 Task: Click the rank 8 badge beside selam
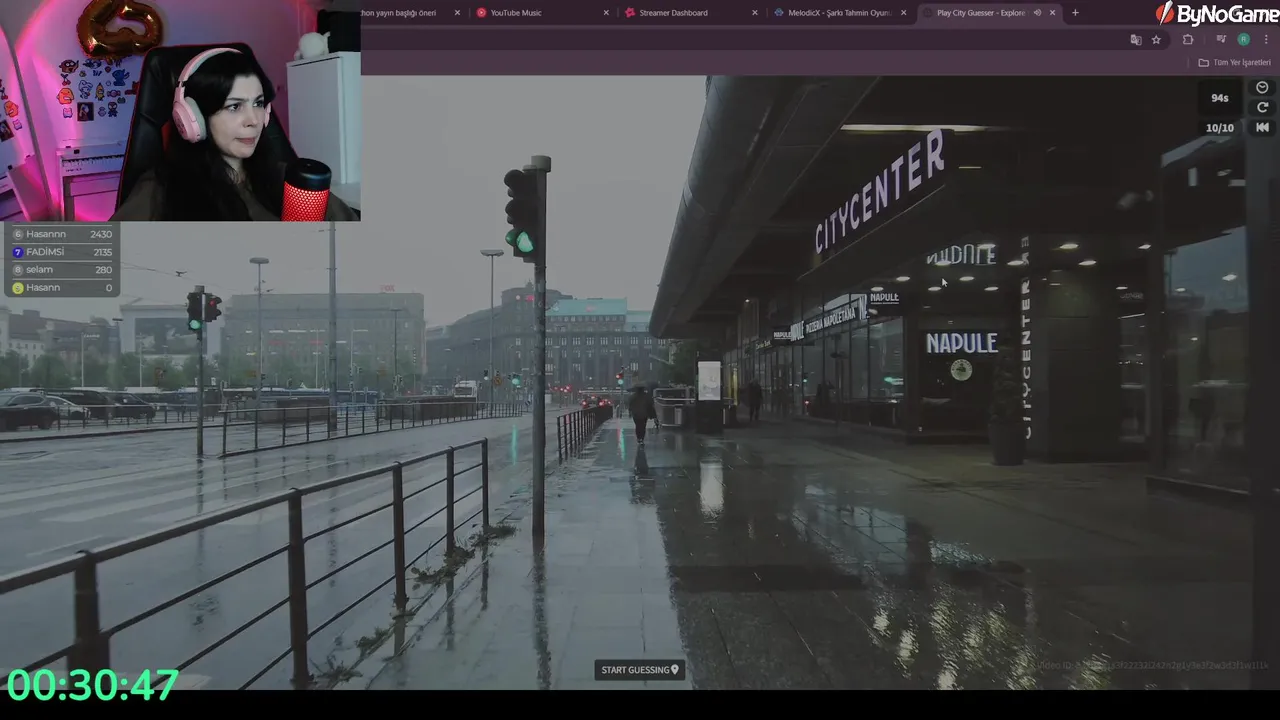[x=17, y=270]
